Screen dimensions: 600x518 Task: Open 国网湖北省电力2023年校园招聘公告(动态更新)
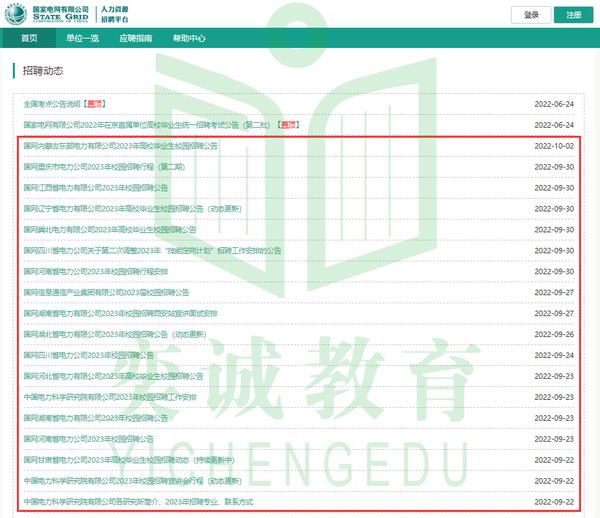coord(115,334)
